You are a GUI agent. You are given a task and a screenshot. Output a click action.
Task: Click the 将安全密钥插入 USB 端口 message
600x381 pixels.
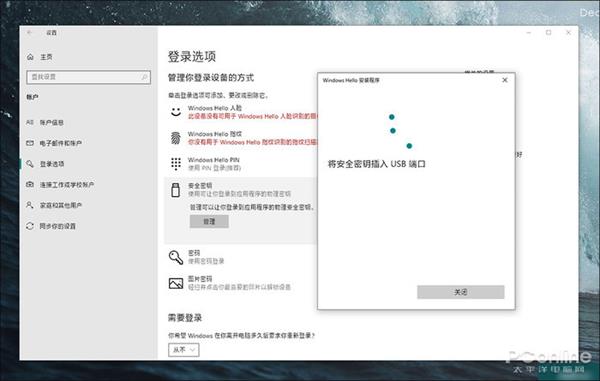click(x=377, y=164)
